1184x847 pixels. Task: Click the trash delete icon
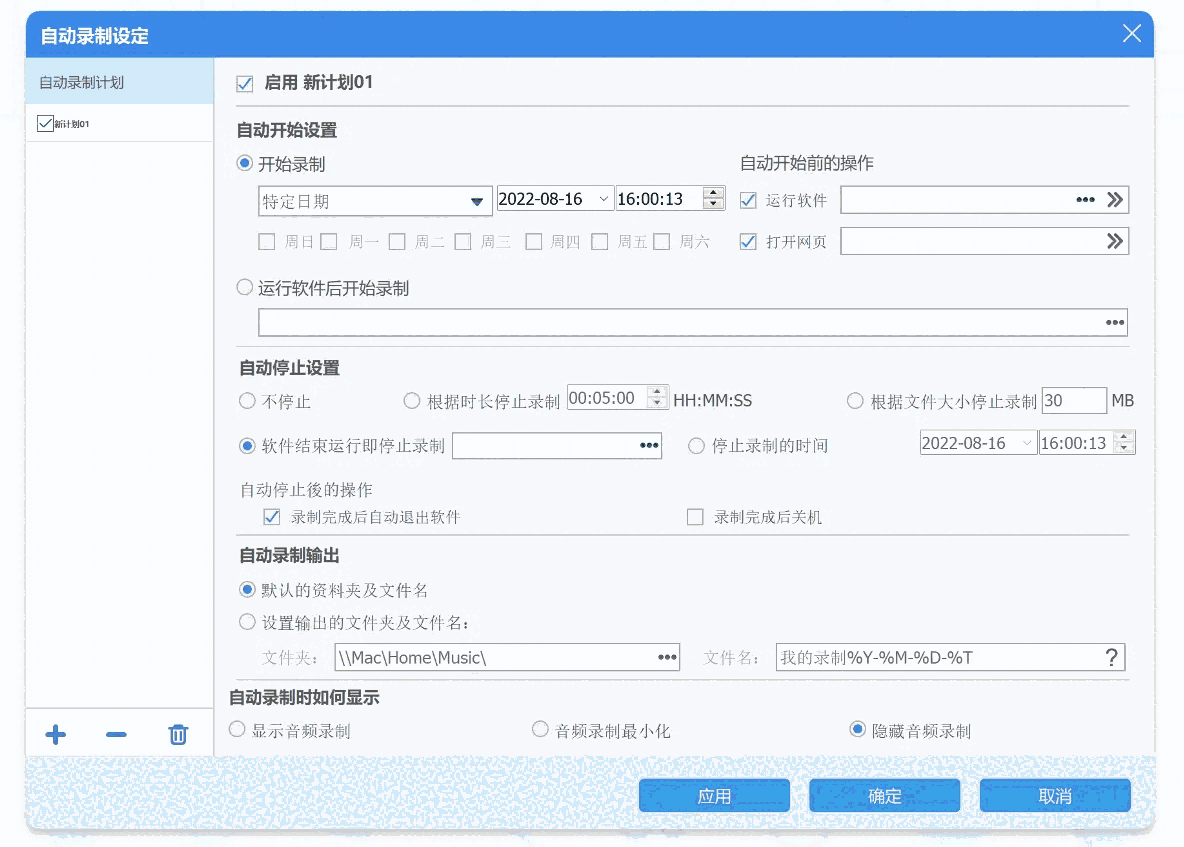coord(178,734)
